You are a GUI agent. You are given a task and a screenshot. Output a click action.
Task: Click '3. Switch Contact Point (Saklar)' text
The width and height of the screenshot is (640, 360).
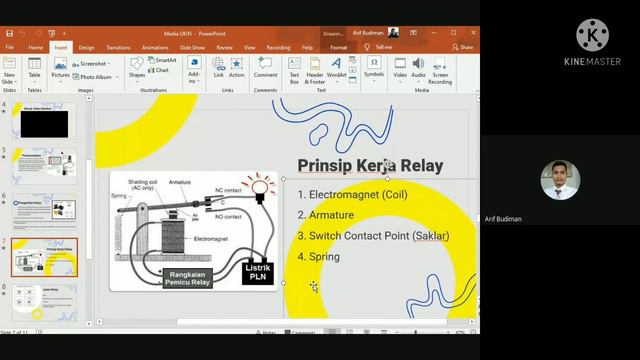tap(373, 236)
